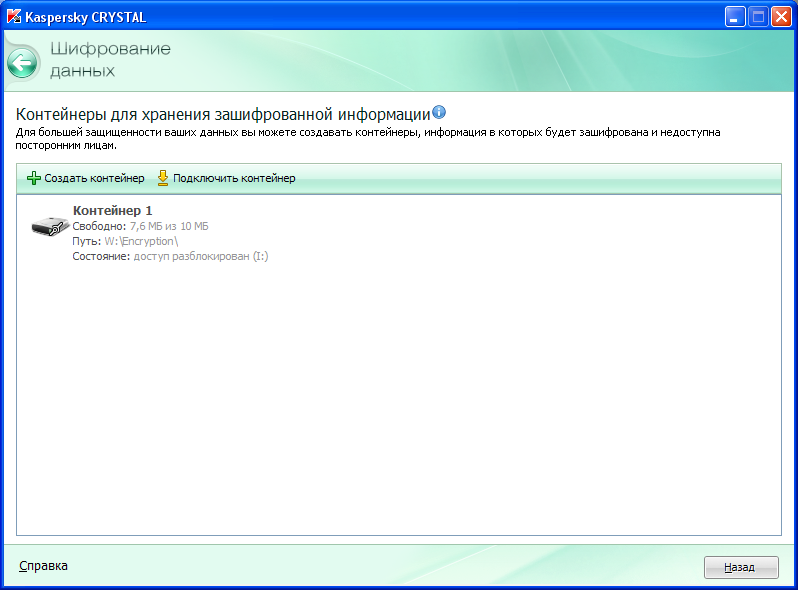Click the path W:\Encryption\
Viewport: 798px width, 590px height.
click(141, 241)
